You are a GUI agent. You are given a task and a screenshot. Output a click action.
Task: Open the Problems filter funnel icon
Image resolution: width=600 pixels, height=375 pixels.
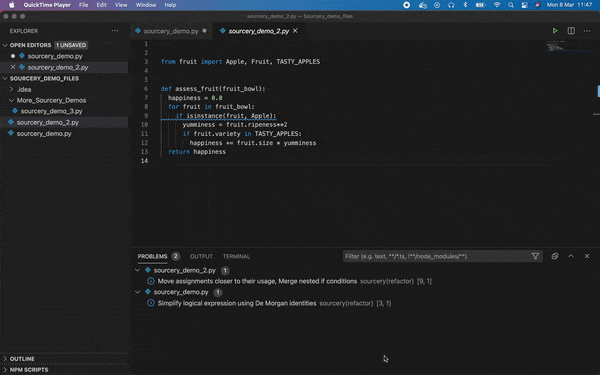tap(535, 256)
